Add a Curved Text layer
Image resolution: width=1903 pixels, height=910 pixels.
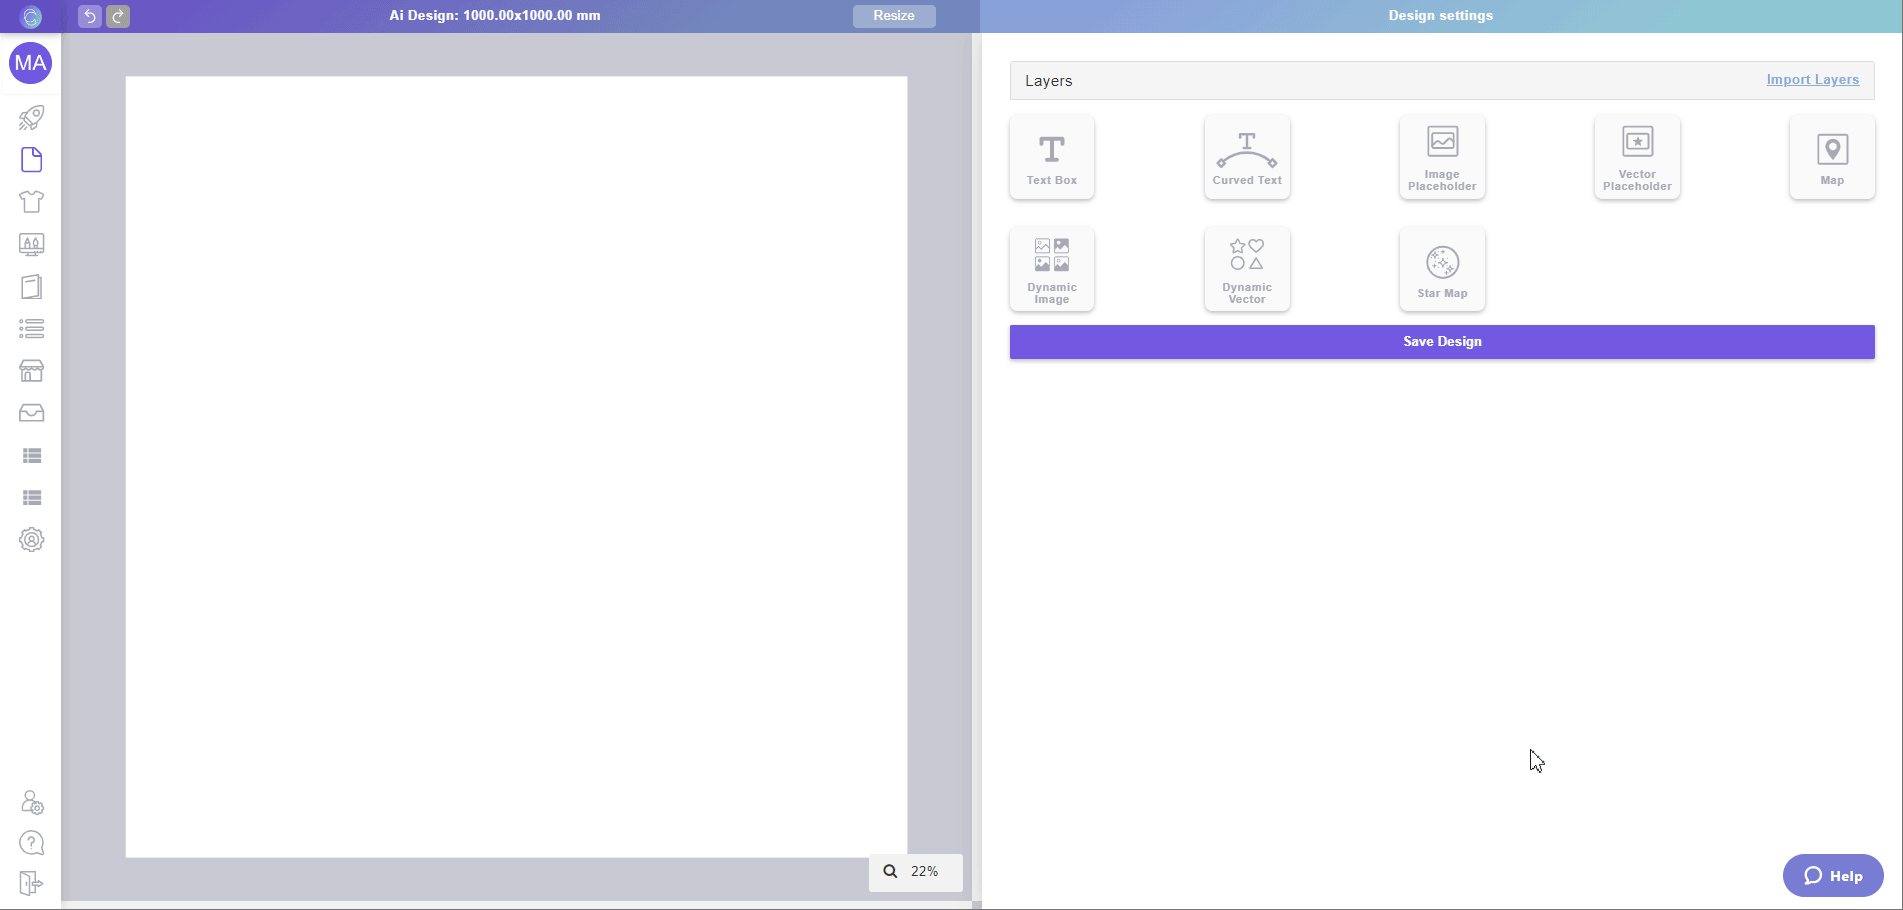pyautogui.click(x=1246, y=156)
